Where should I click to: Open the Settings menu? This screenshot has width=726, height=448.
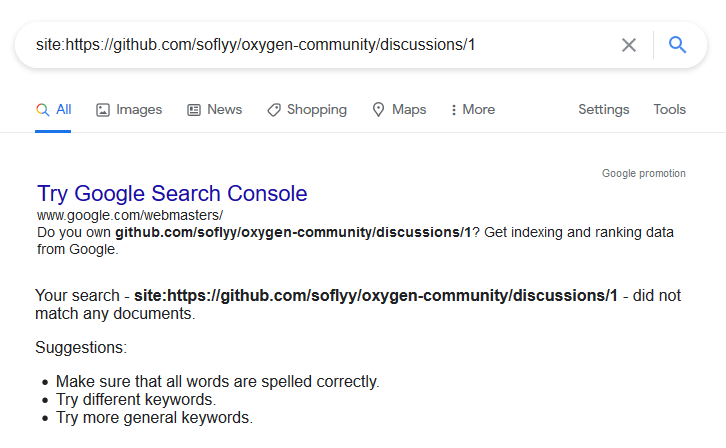tap(604, 110)
